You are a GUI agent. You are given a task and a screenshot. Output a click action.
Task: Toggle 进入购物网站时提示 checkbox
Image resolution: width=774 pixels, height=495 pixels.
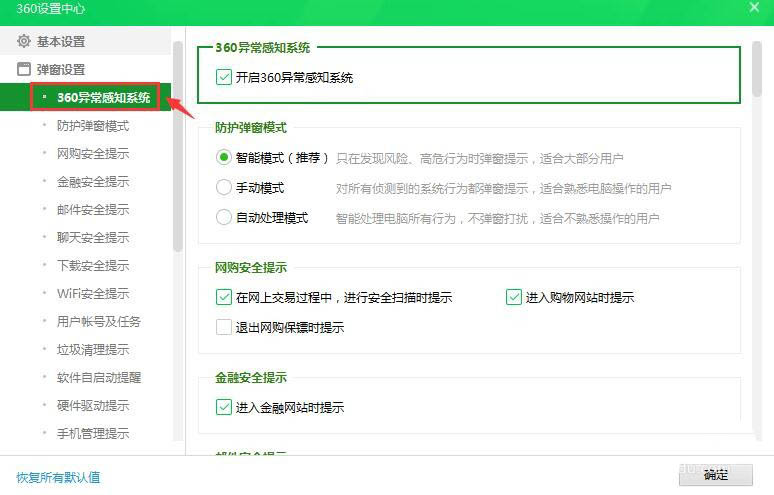514,297
